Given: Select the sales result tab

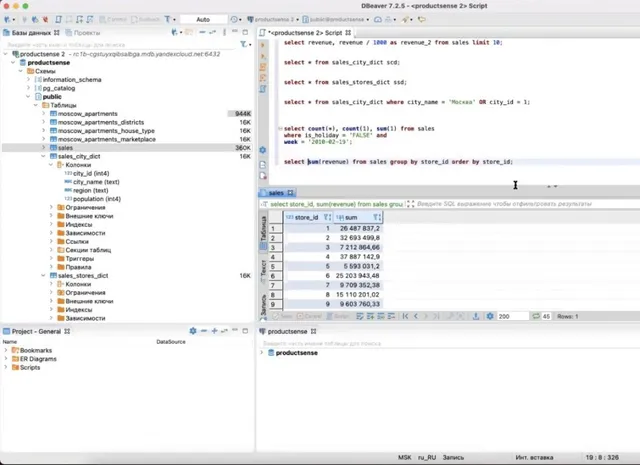Looking at the screenshot, I should 276,193.
